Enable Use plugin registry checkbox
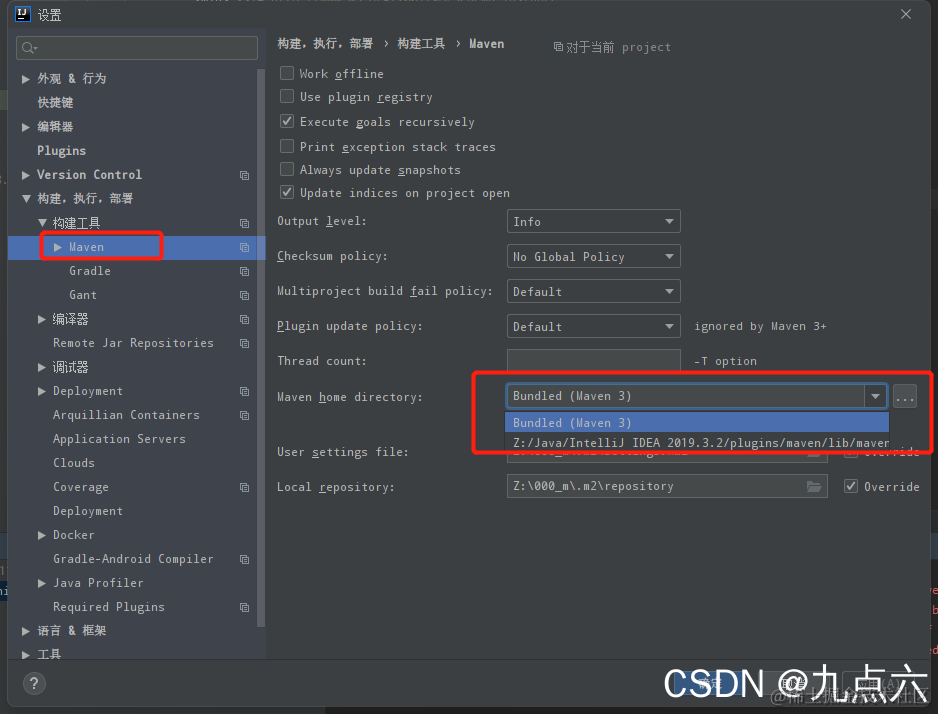The image size is (938, 714). point(287,96)
